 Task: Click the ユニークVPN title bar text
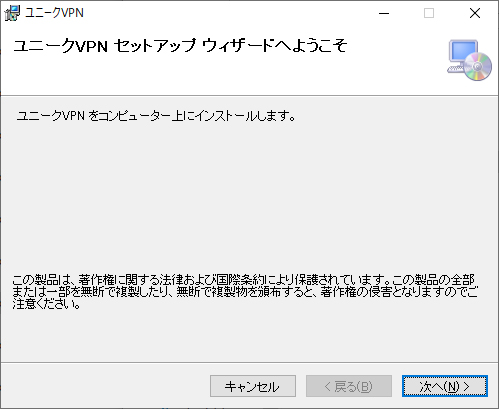(55, 13)
